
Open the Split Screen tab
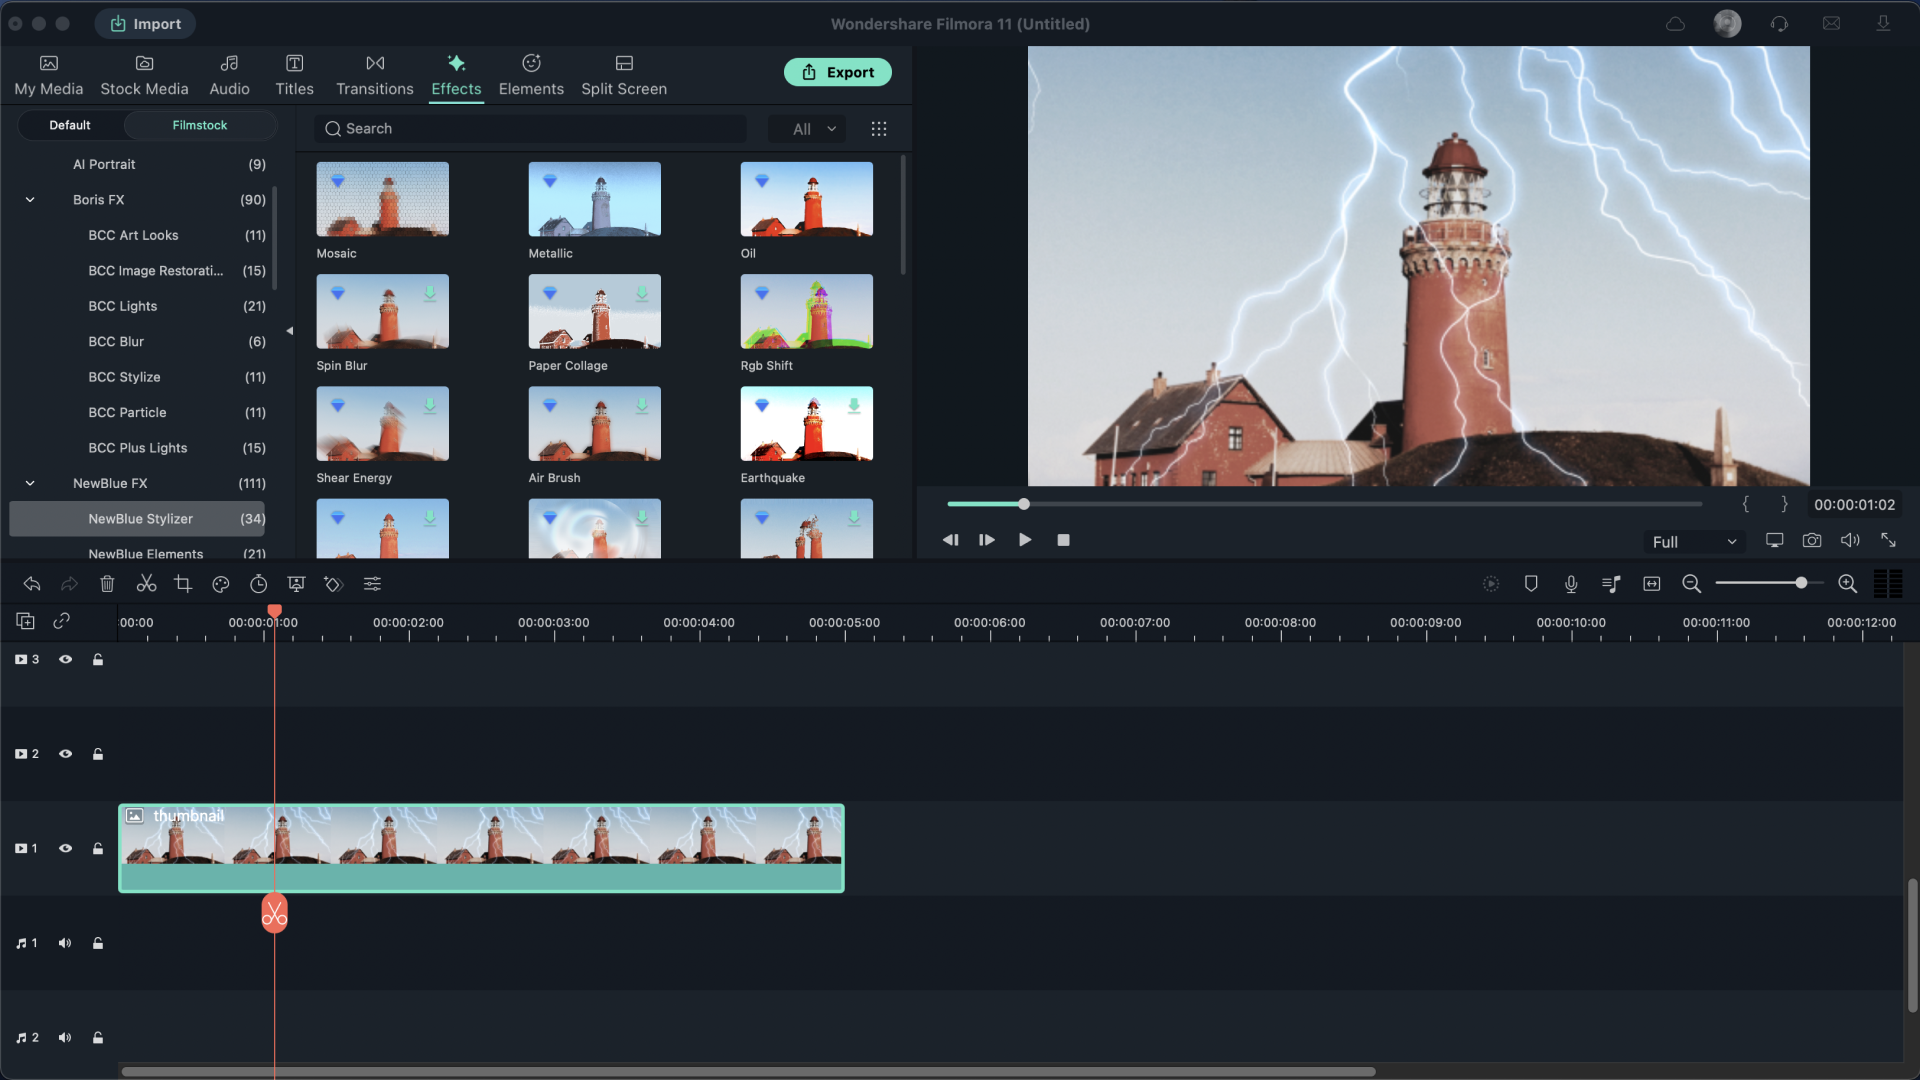click(624, 76)
